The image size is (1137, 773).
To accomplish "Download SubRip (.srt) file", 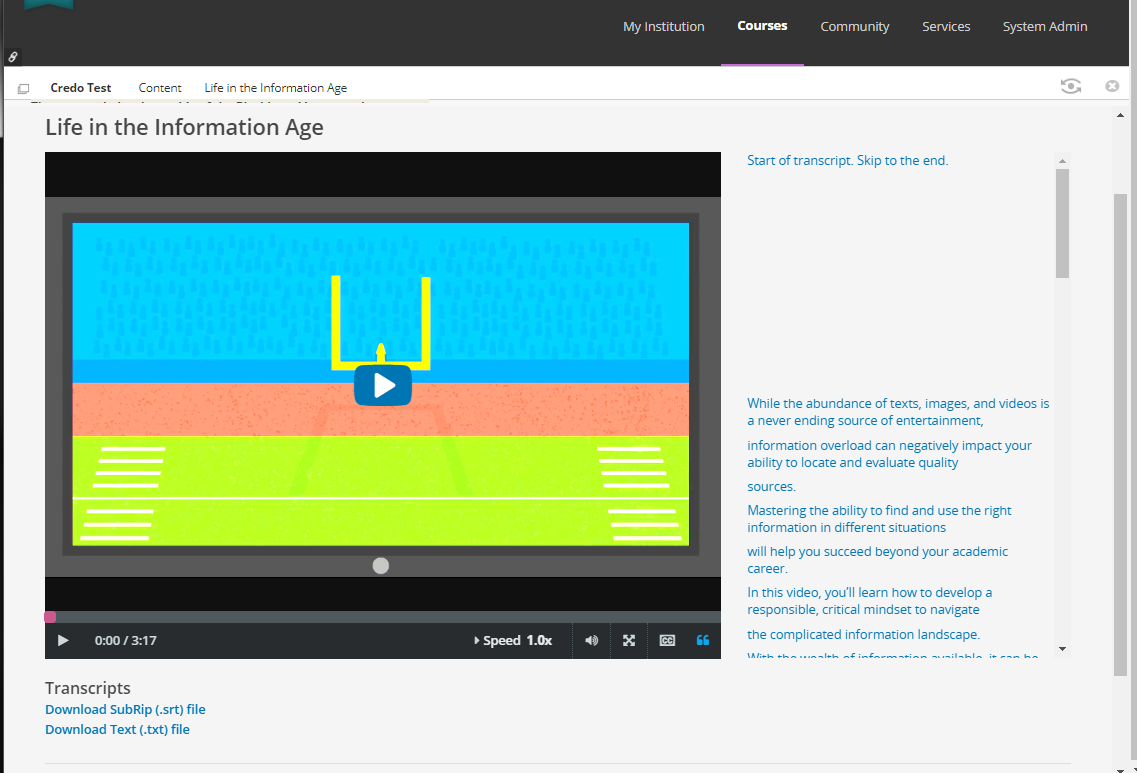I will [125, 709].
